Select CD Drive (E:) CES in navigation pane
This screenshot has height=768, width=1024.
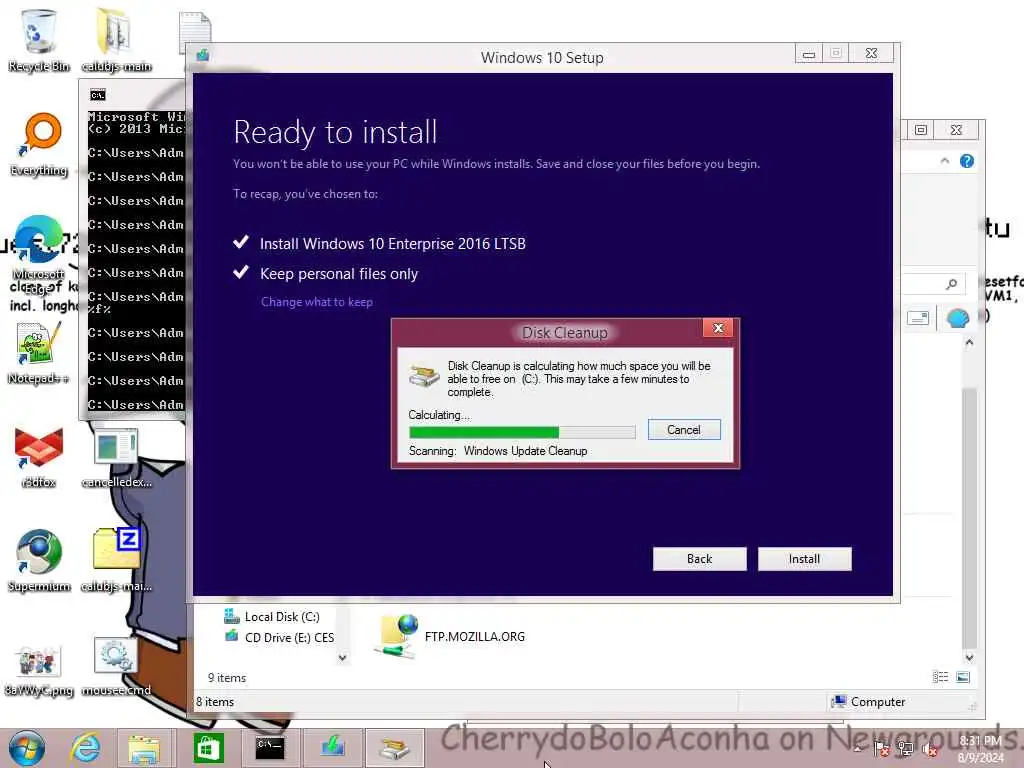click(x=280, y=637)
